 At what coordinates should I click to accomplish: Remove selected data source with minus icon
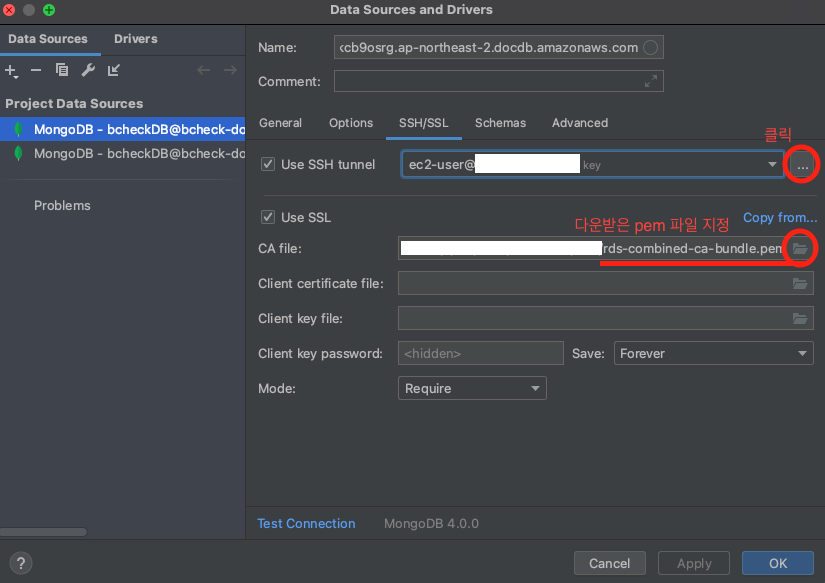coord(36,70)
